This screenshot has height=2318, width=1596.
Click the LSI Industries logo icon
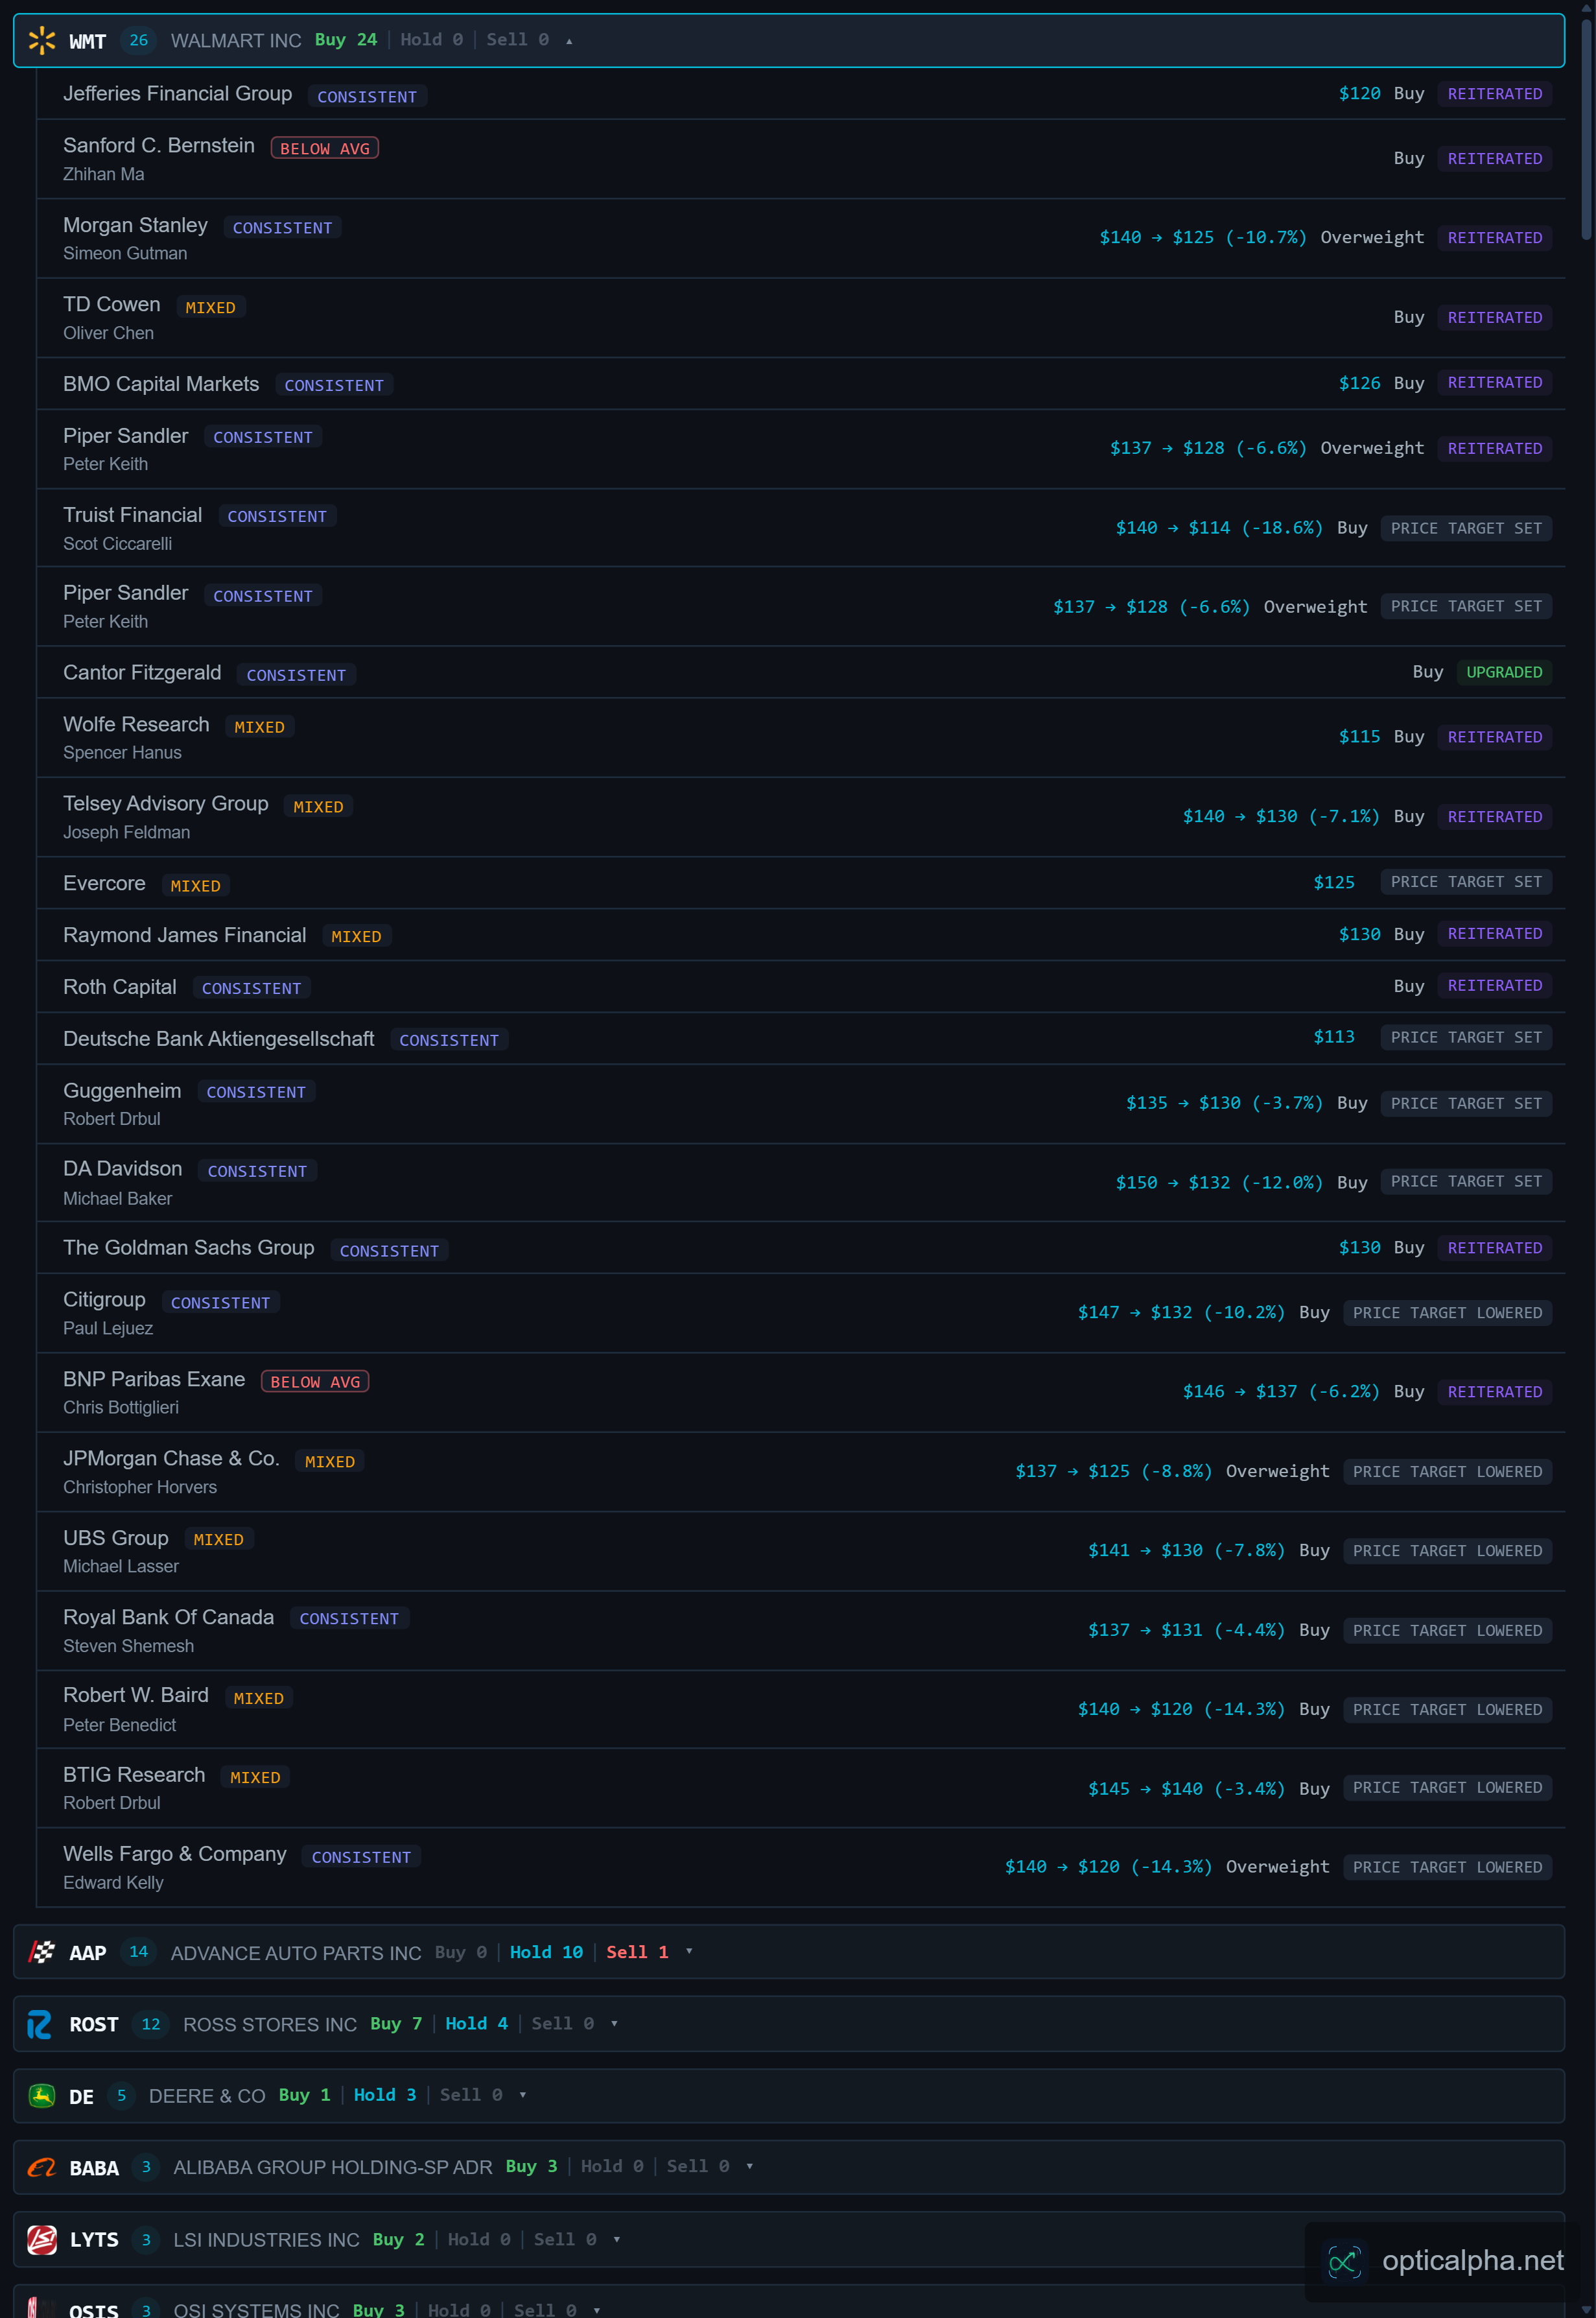point(42,2239)
